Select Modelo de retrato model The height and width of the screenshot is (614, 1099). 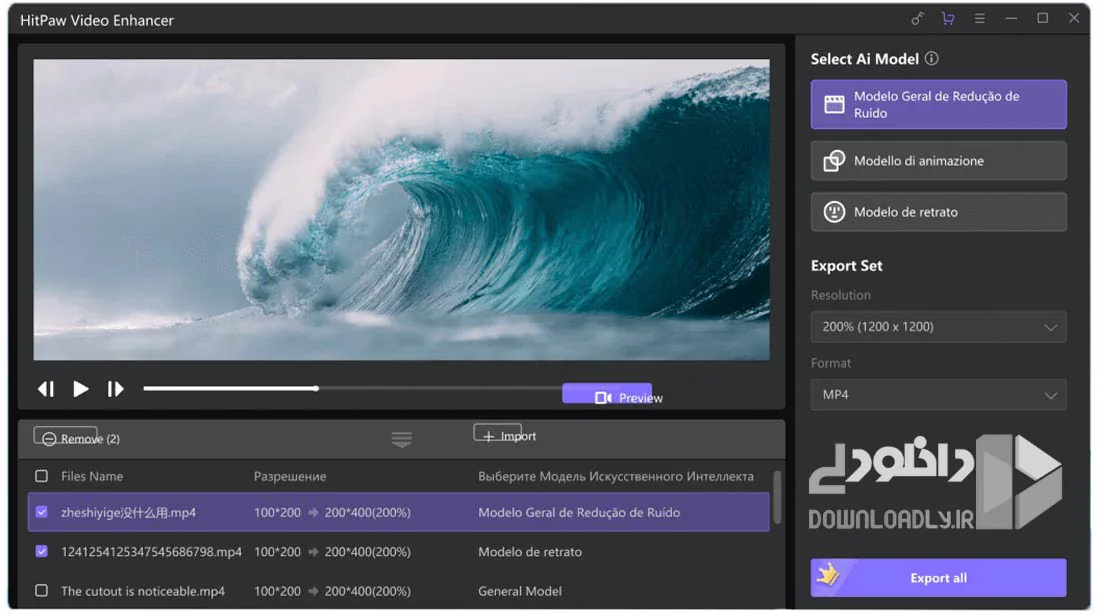tap(938, 212)
